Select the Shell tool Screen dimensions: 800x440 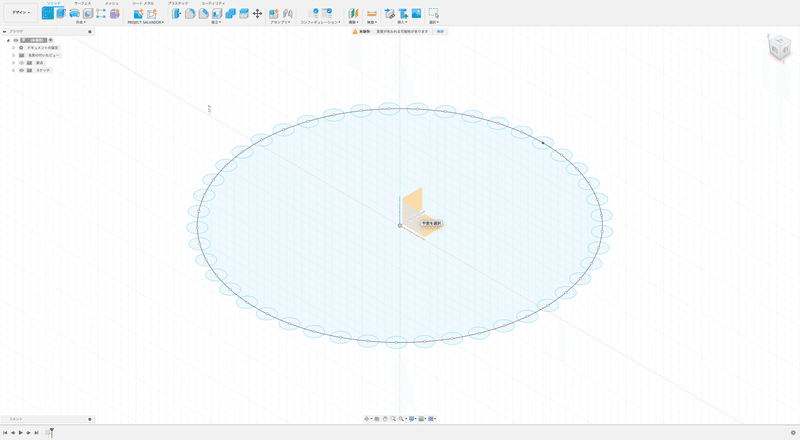217,14
